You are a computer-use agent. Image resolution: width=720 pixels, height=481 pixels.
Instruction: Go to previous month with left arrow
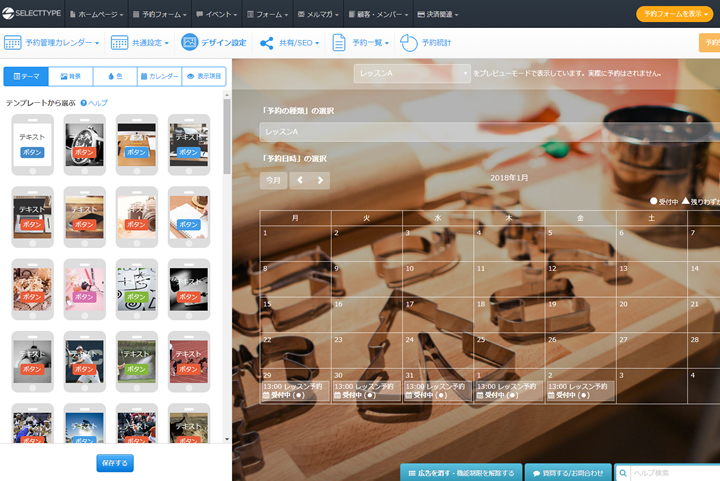[300, 181]
